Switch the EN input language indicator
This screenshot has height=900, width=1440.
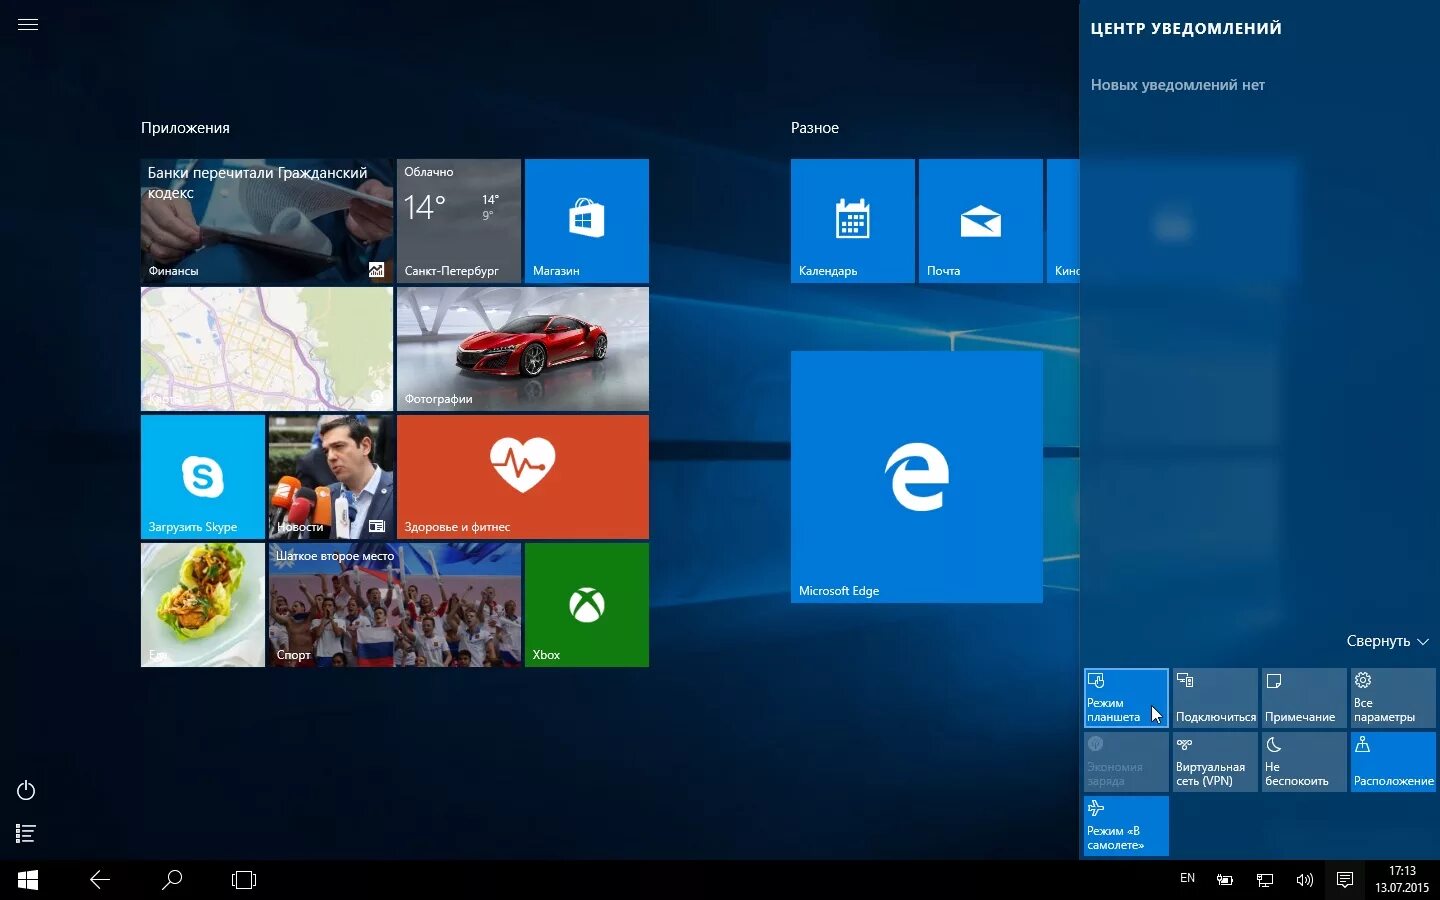[1188, 879]
